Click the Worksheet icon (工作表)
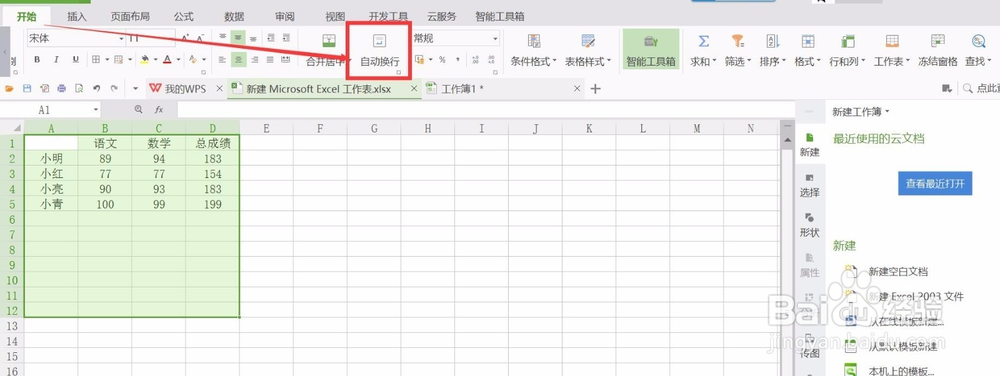Viewport: 1000px width, 376px height. [892, 41]
